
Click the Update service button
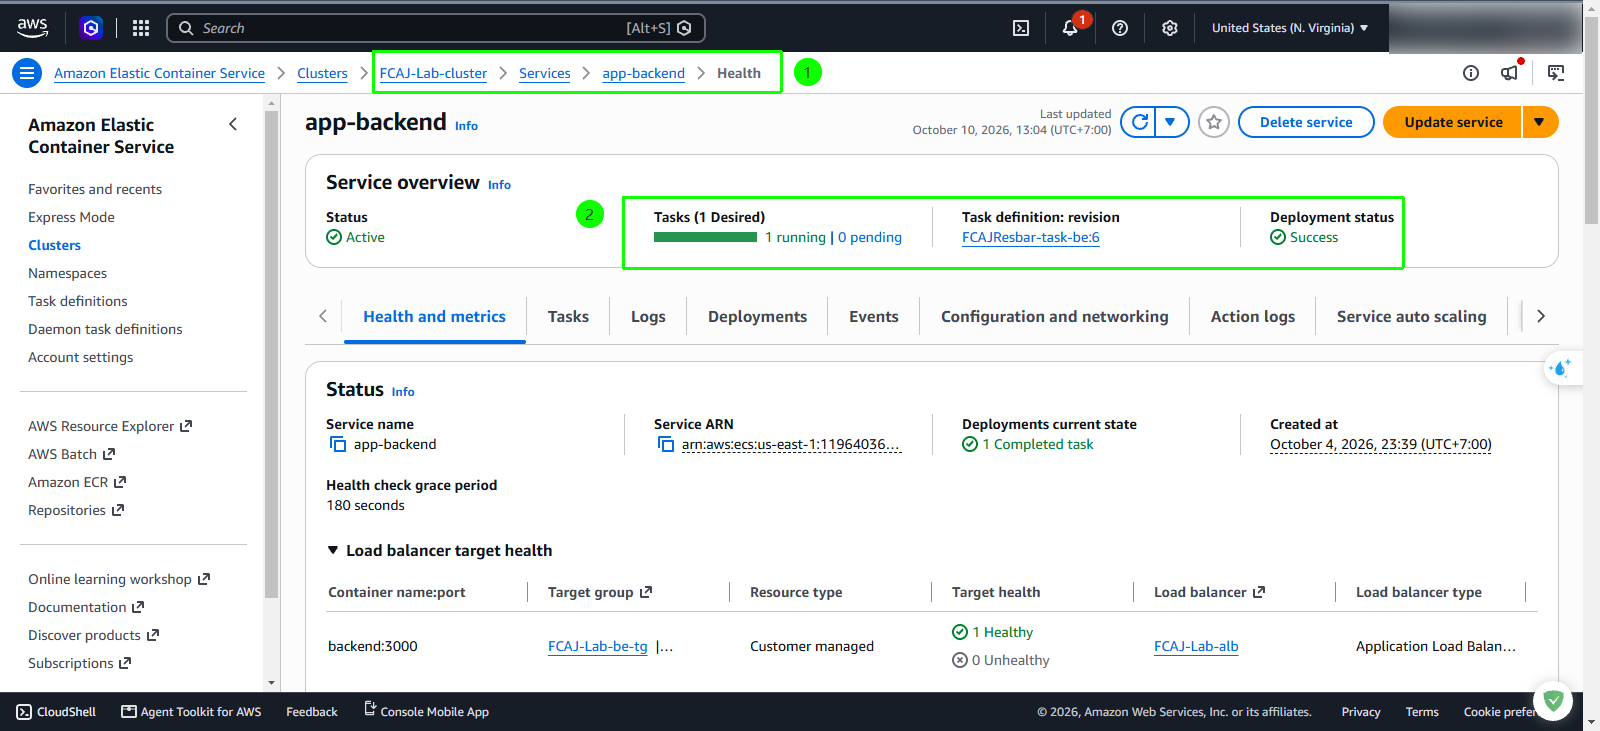(1453, 122)
